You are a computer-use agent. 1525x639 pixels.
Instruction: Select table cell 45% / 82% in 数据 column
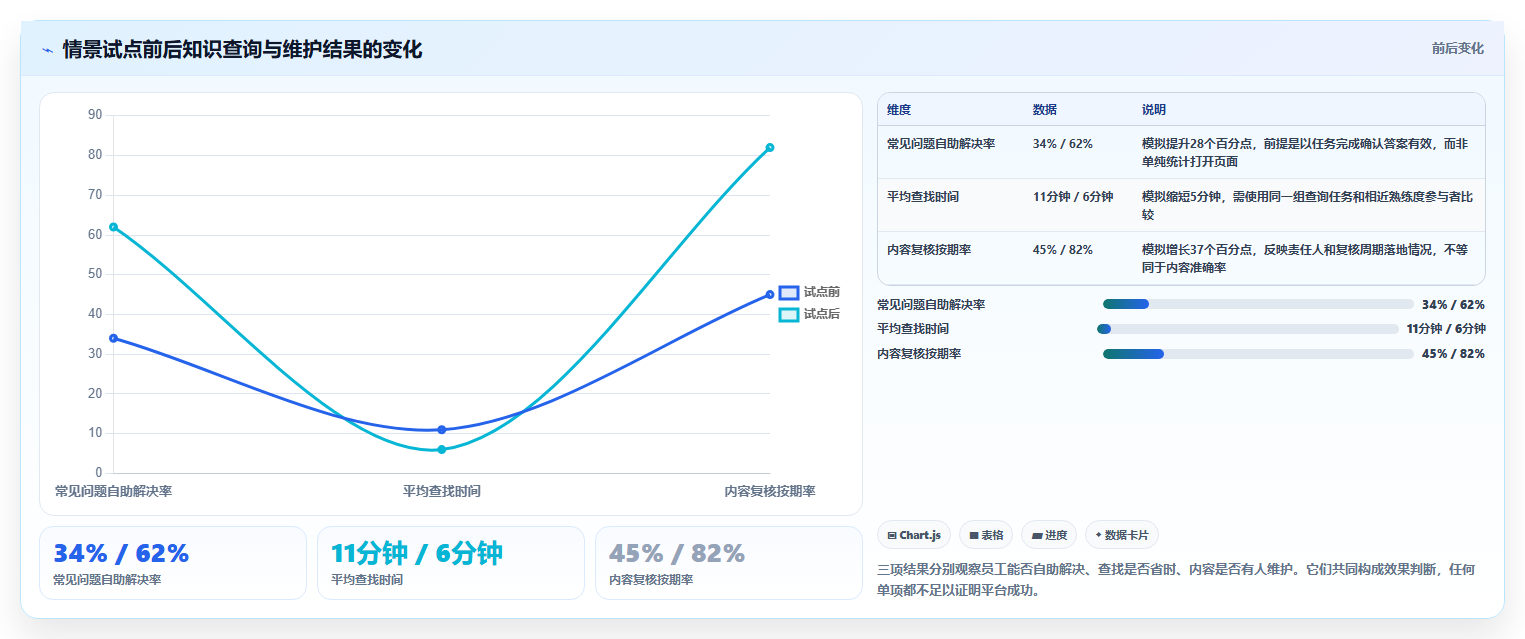pos(1063,250)
